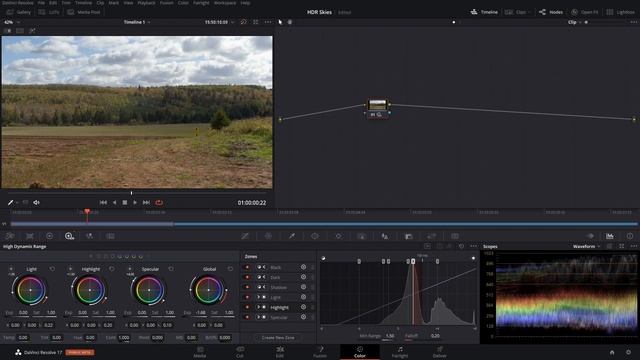
Task: Toggle loop playback
Action: tap(159, 202)
